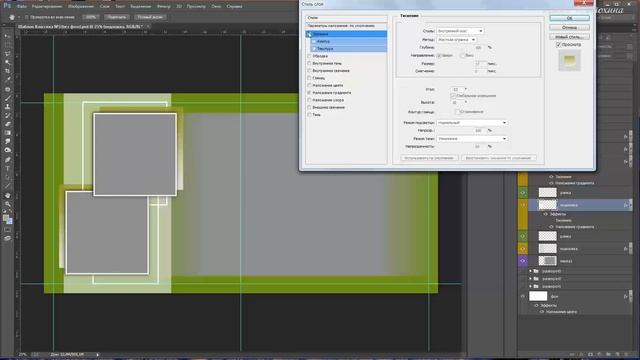
Task: Click OK in the Layer Style dialog
Action: [569, 18]
